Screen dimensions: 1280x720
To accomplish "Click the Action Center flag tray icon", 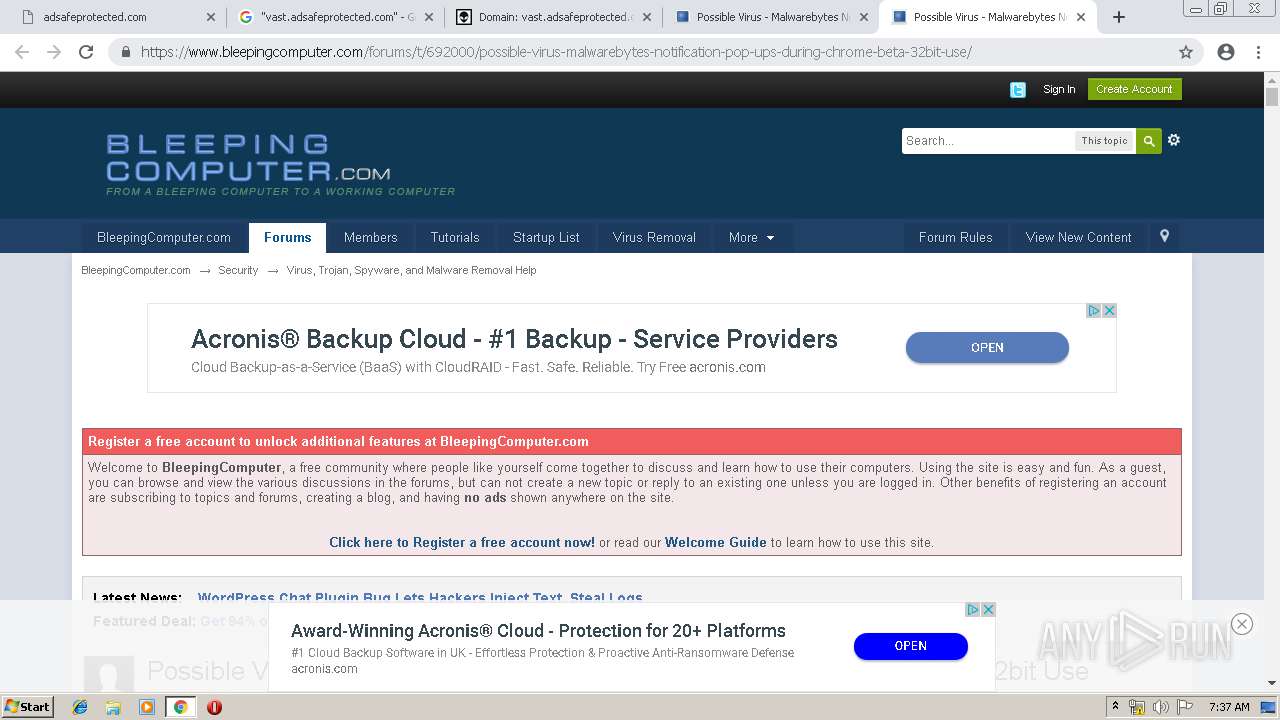I will tap(1182, 707).
